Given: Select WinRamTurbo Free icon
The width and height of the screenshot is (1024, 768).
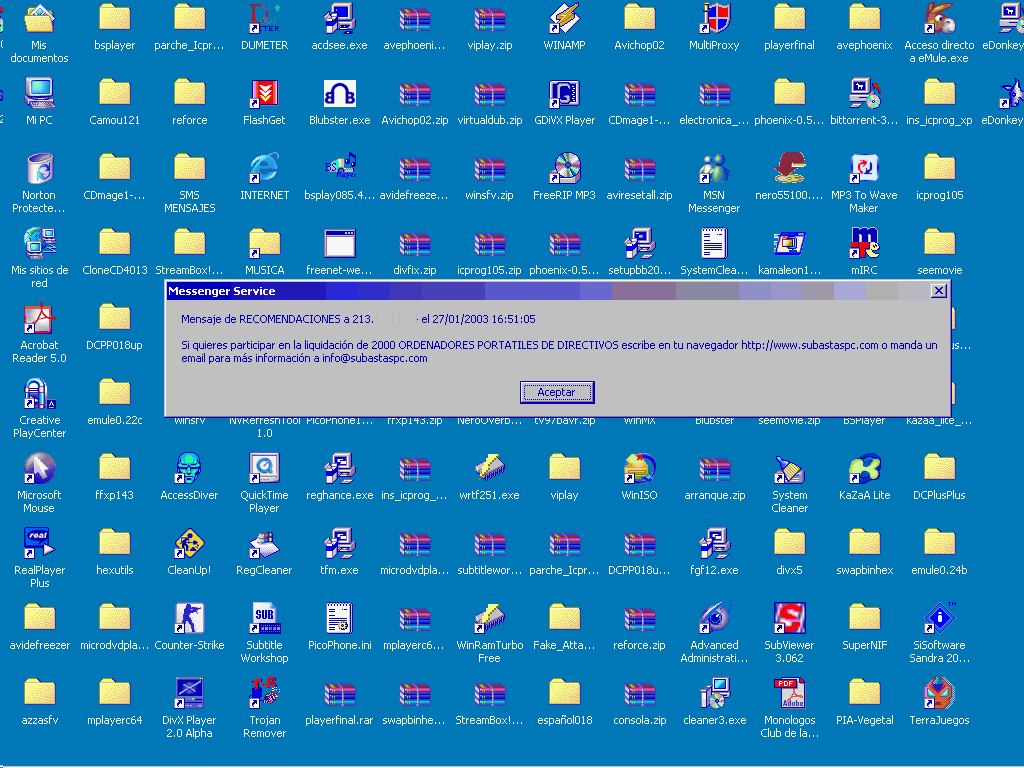Looking at the screenshot, I should point(489,619).
